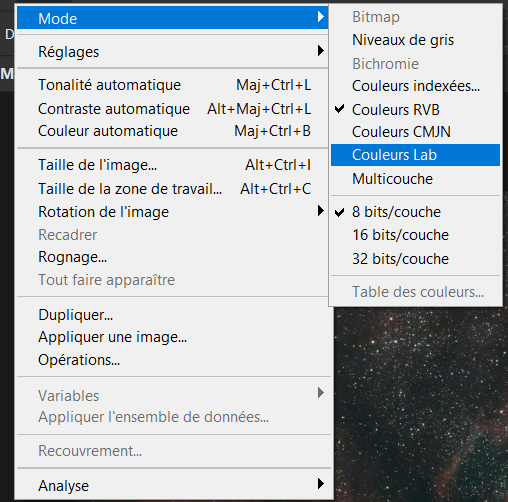Image resolution: width=508 pixels, height=502 pixels.
Task: Open Appliquer une image dialog
Action: coord(174,337)
